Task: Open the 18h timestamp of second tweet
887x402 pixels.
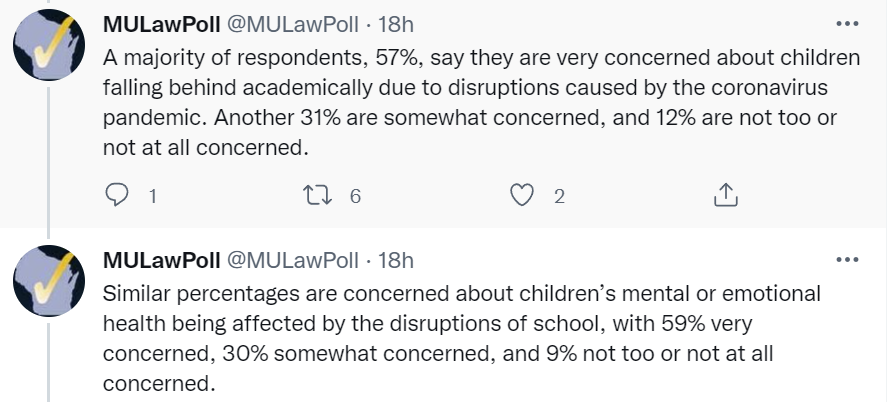Action: [395, 260]
